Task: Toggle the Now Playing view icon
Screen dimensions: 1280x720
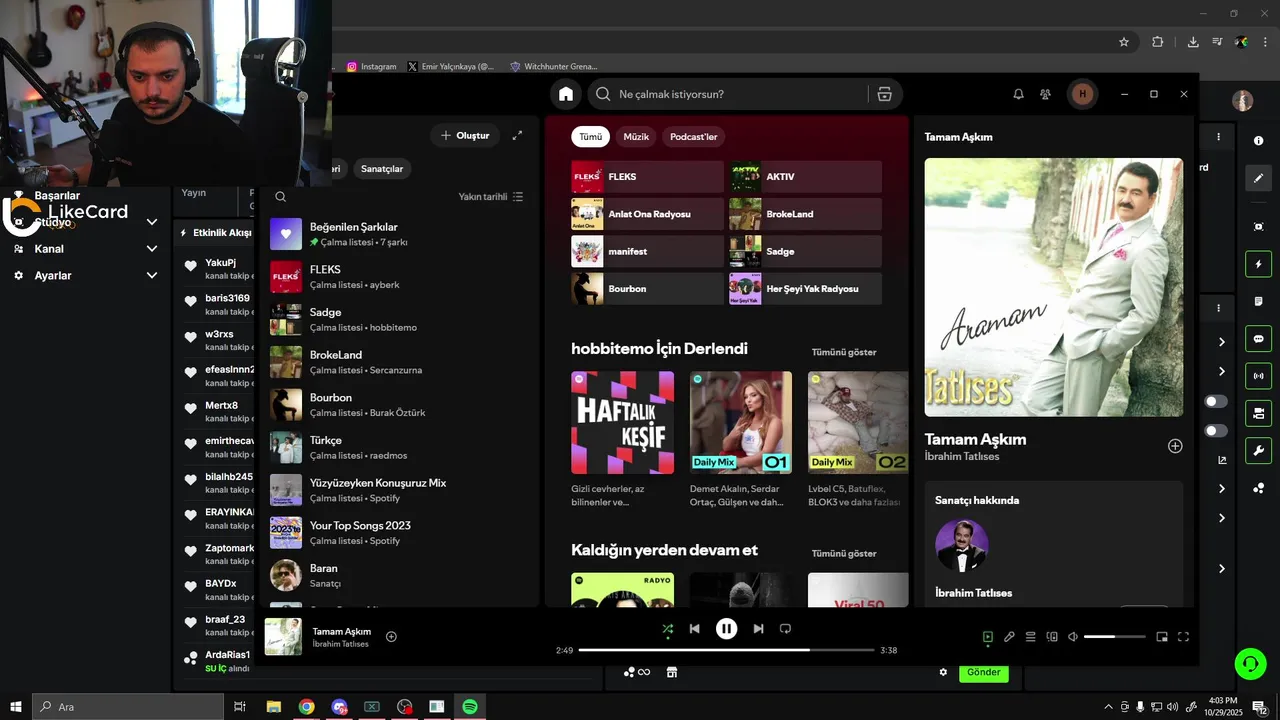Action: tap(988, 637)
